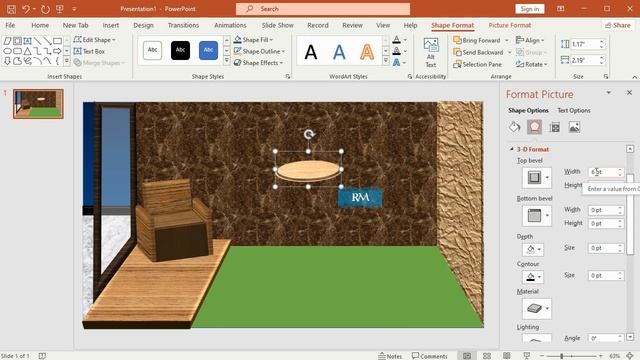Click the Share button
Image resolution: width=640 pixels, height=360 pixels.
click(x=618, y=25)
